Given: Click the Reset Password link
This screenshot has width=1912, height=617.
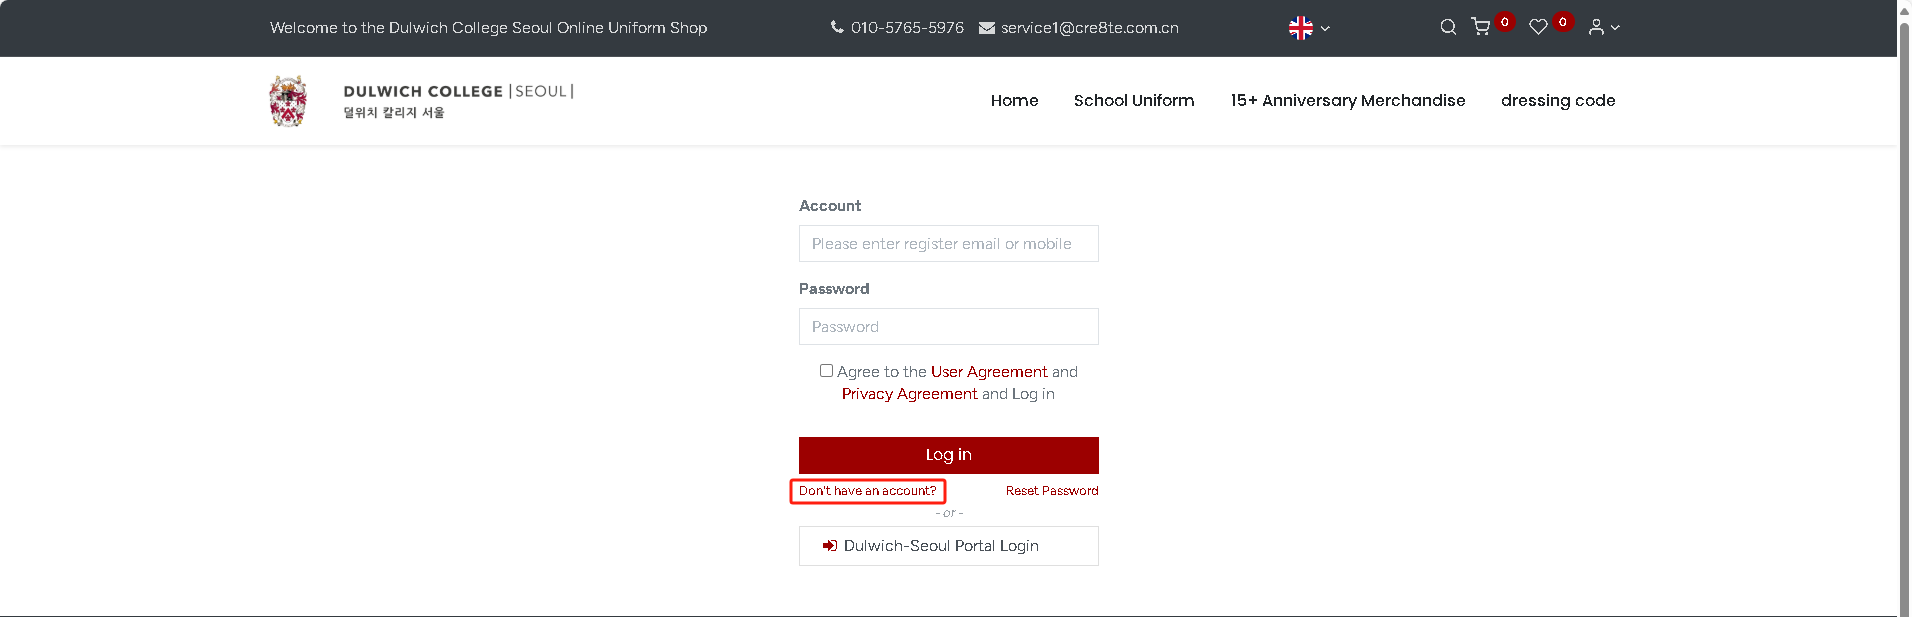Looking at the screenshot, I should (1051, 491).
